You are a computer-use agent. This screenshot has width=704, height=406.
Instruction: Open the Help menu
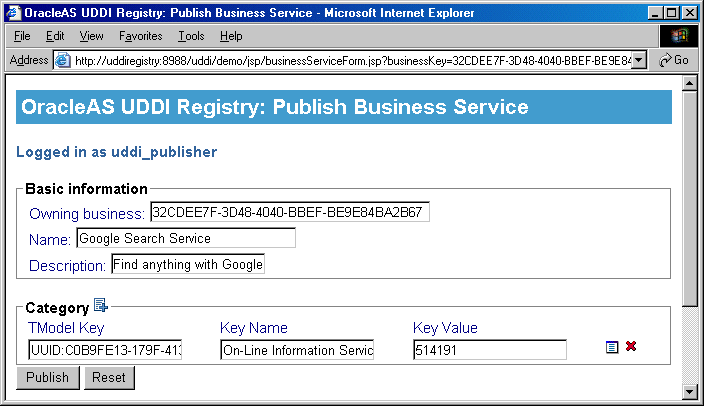click(x=231, y=36)
